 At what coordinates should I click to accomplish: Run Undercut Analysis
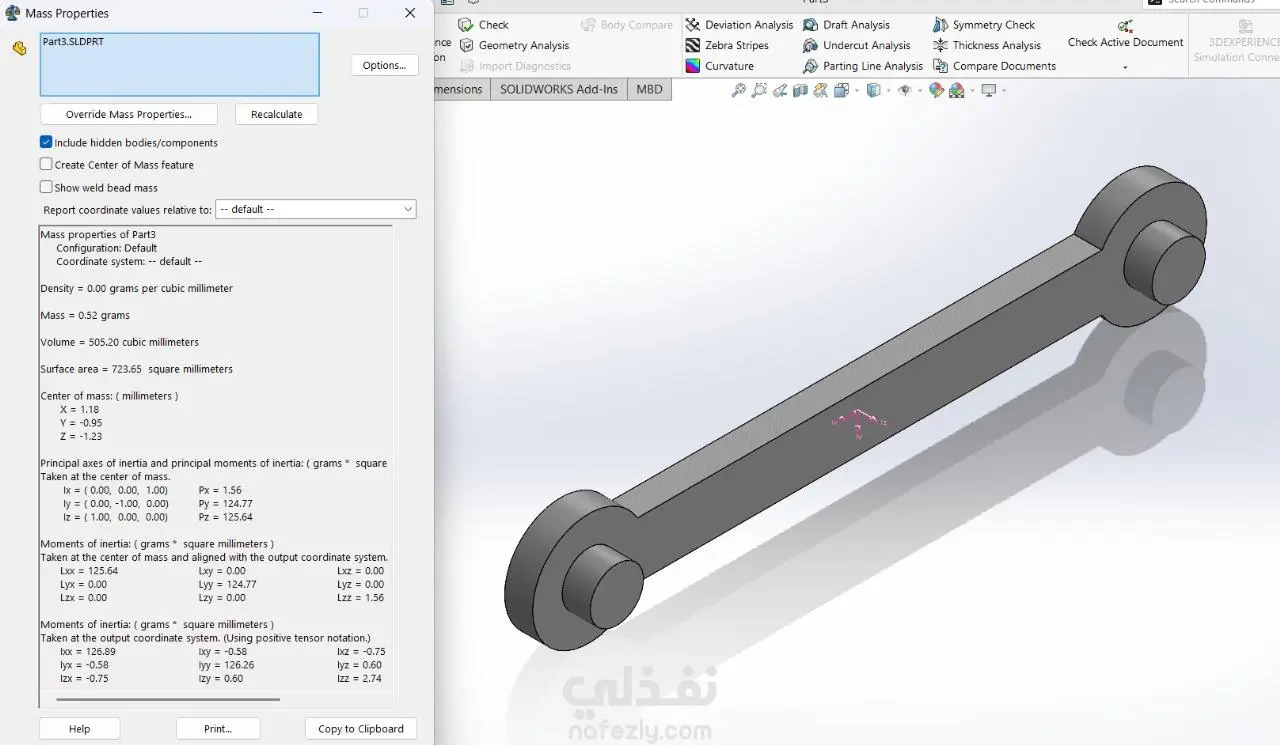857,45
